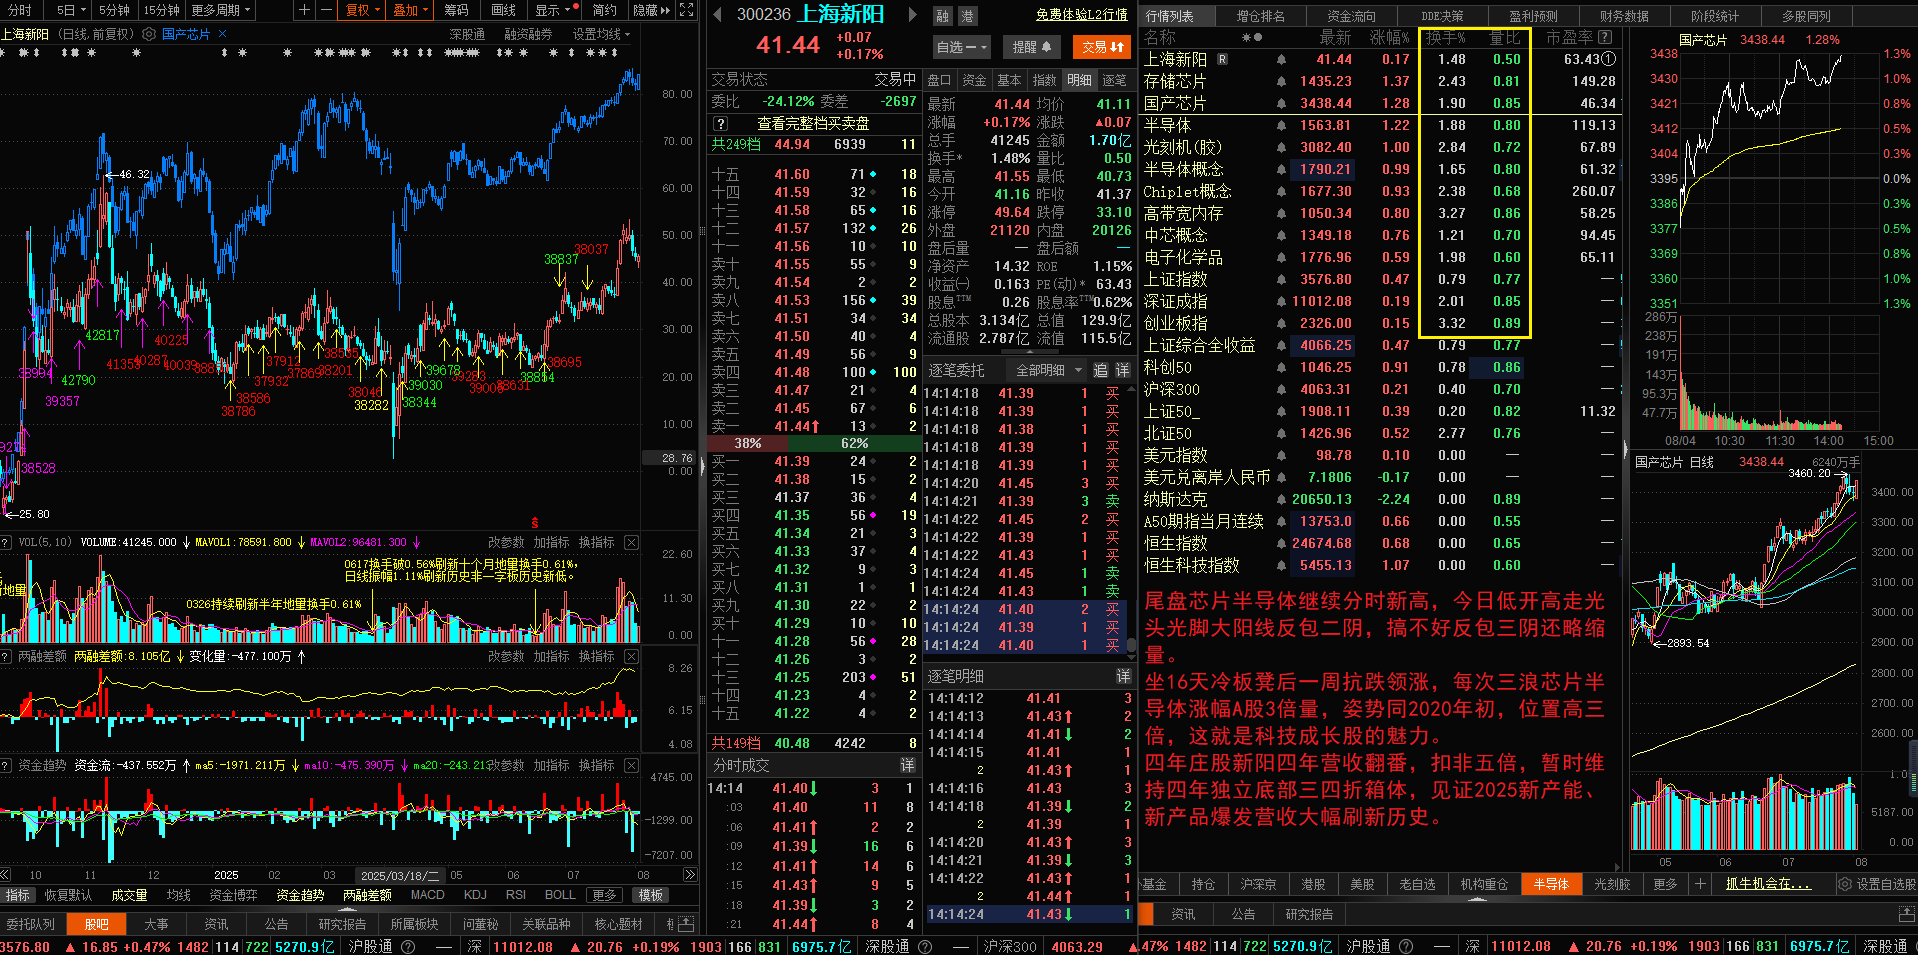Select the 光刻胶 watchlist tab
Viewport: 1918px width, 955px height.
(x=1612, y=884)
